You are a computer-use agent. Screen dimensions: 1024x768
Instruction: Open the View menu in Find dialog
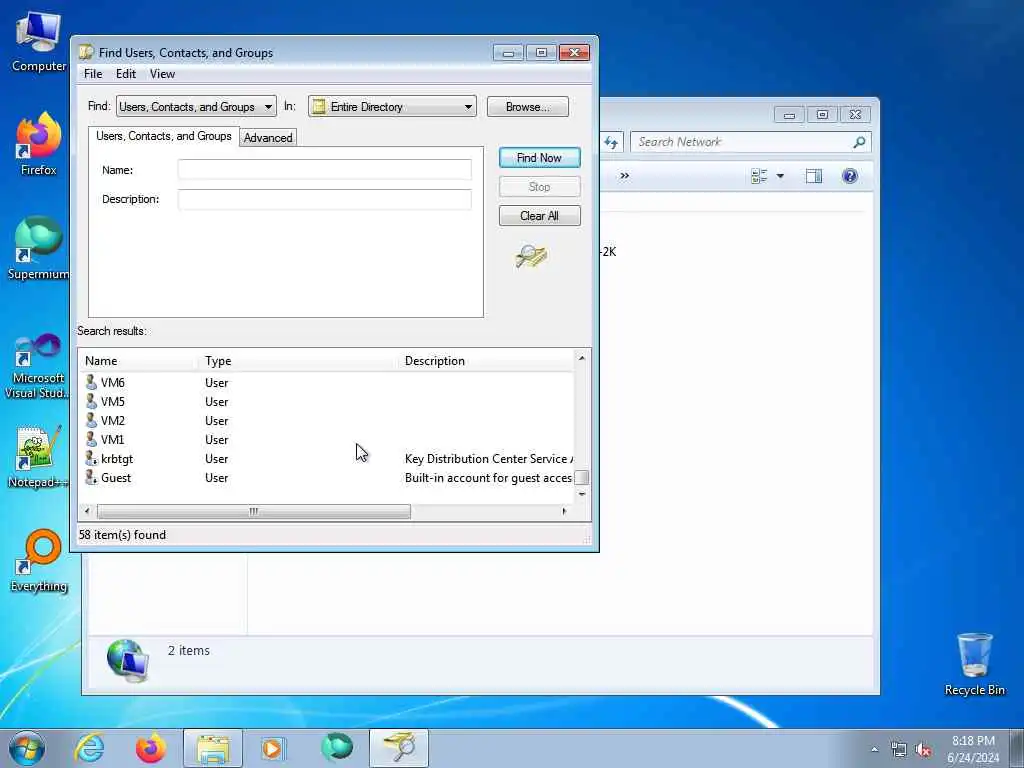click(162, 74)
